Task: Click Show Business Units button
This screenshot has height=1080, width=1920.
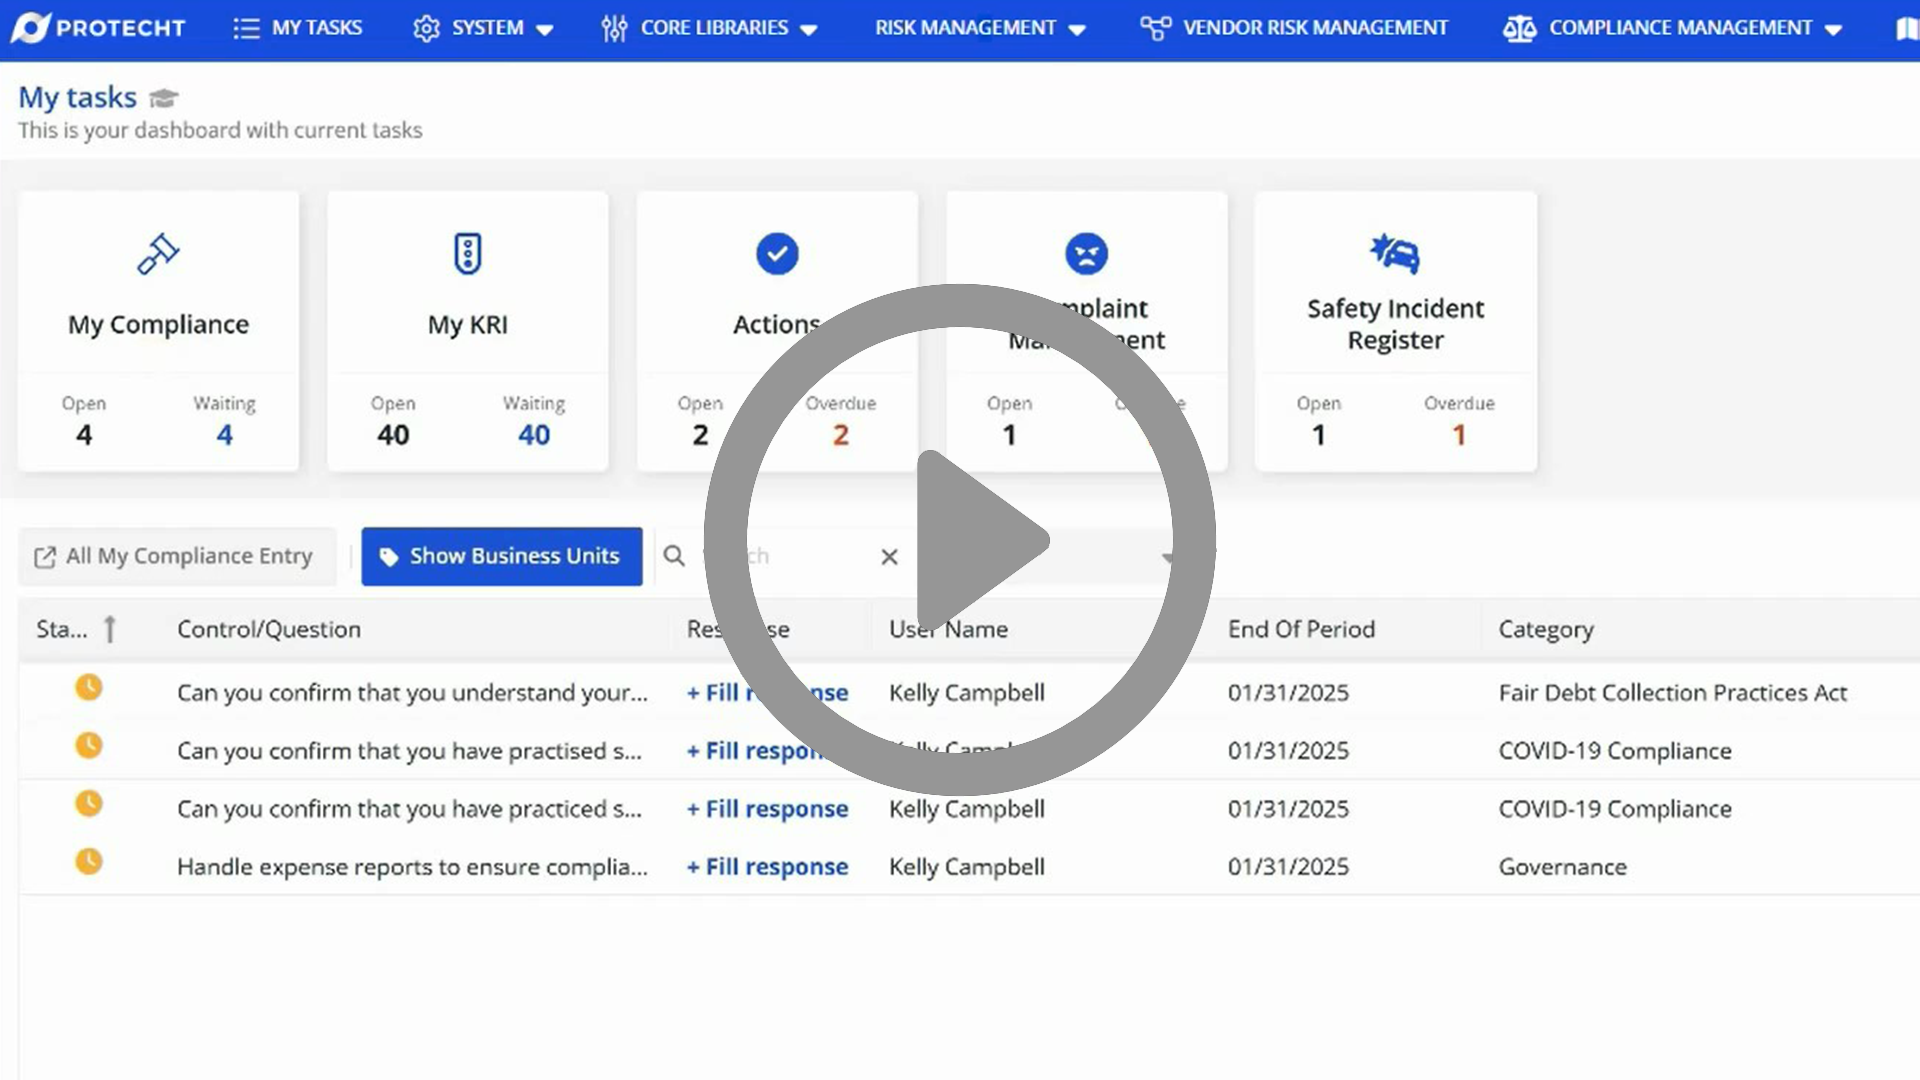Action: point(501,556)
